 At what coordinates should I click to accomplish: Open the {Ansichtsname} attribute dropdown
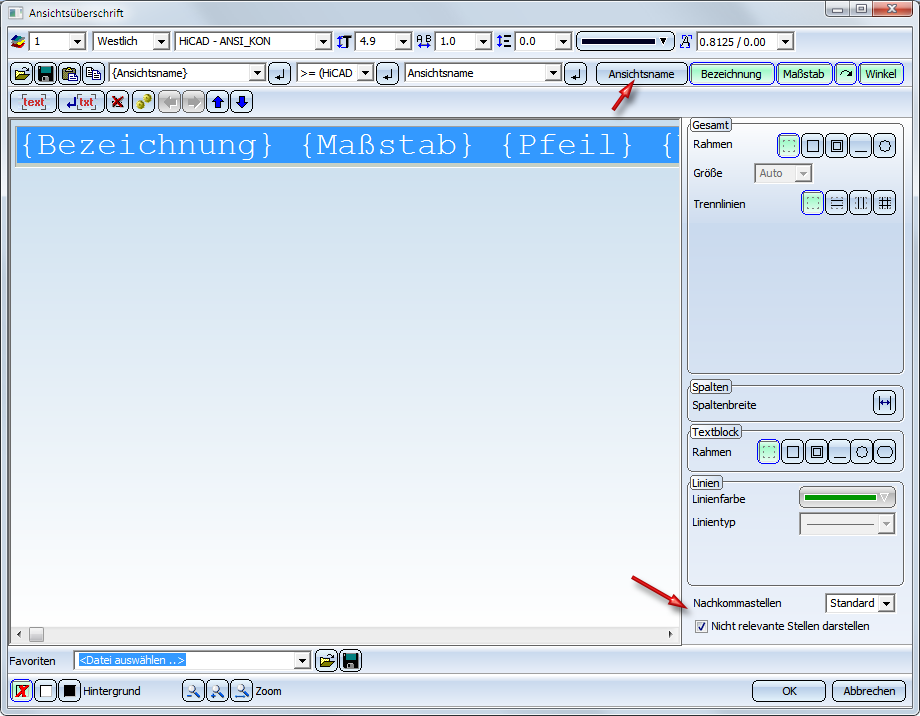[x=257, y=73]
